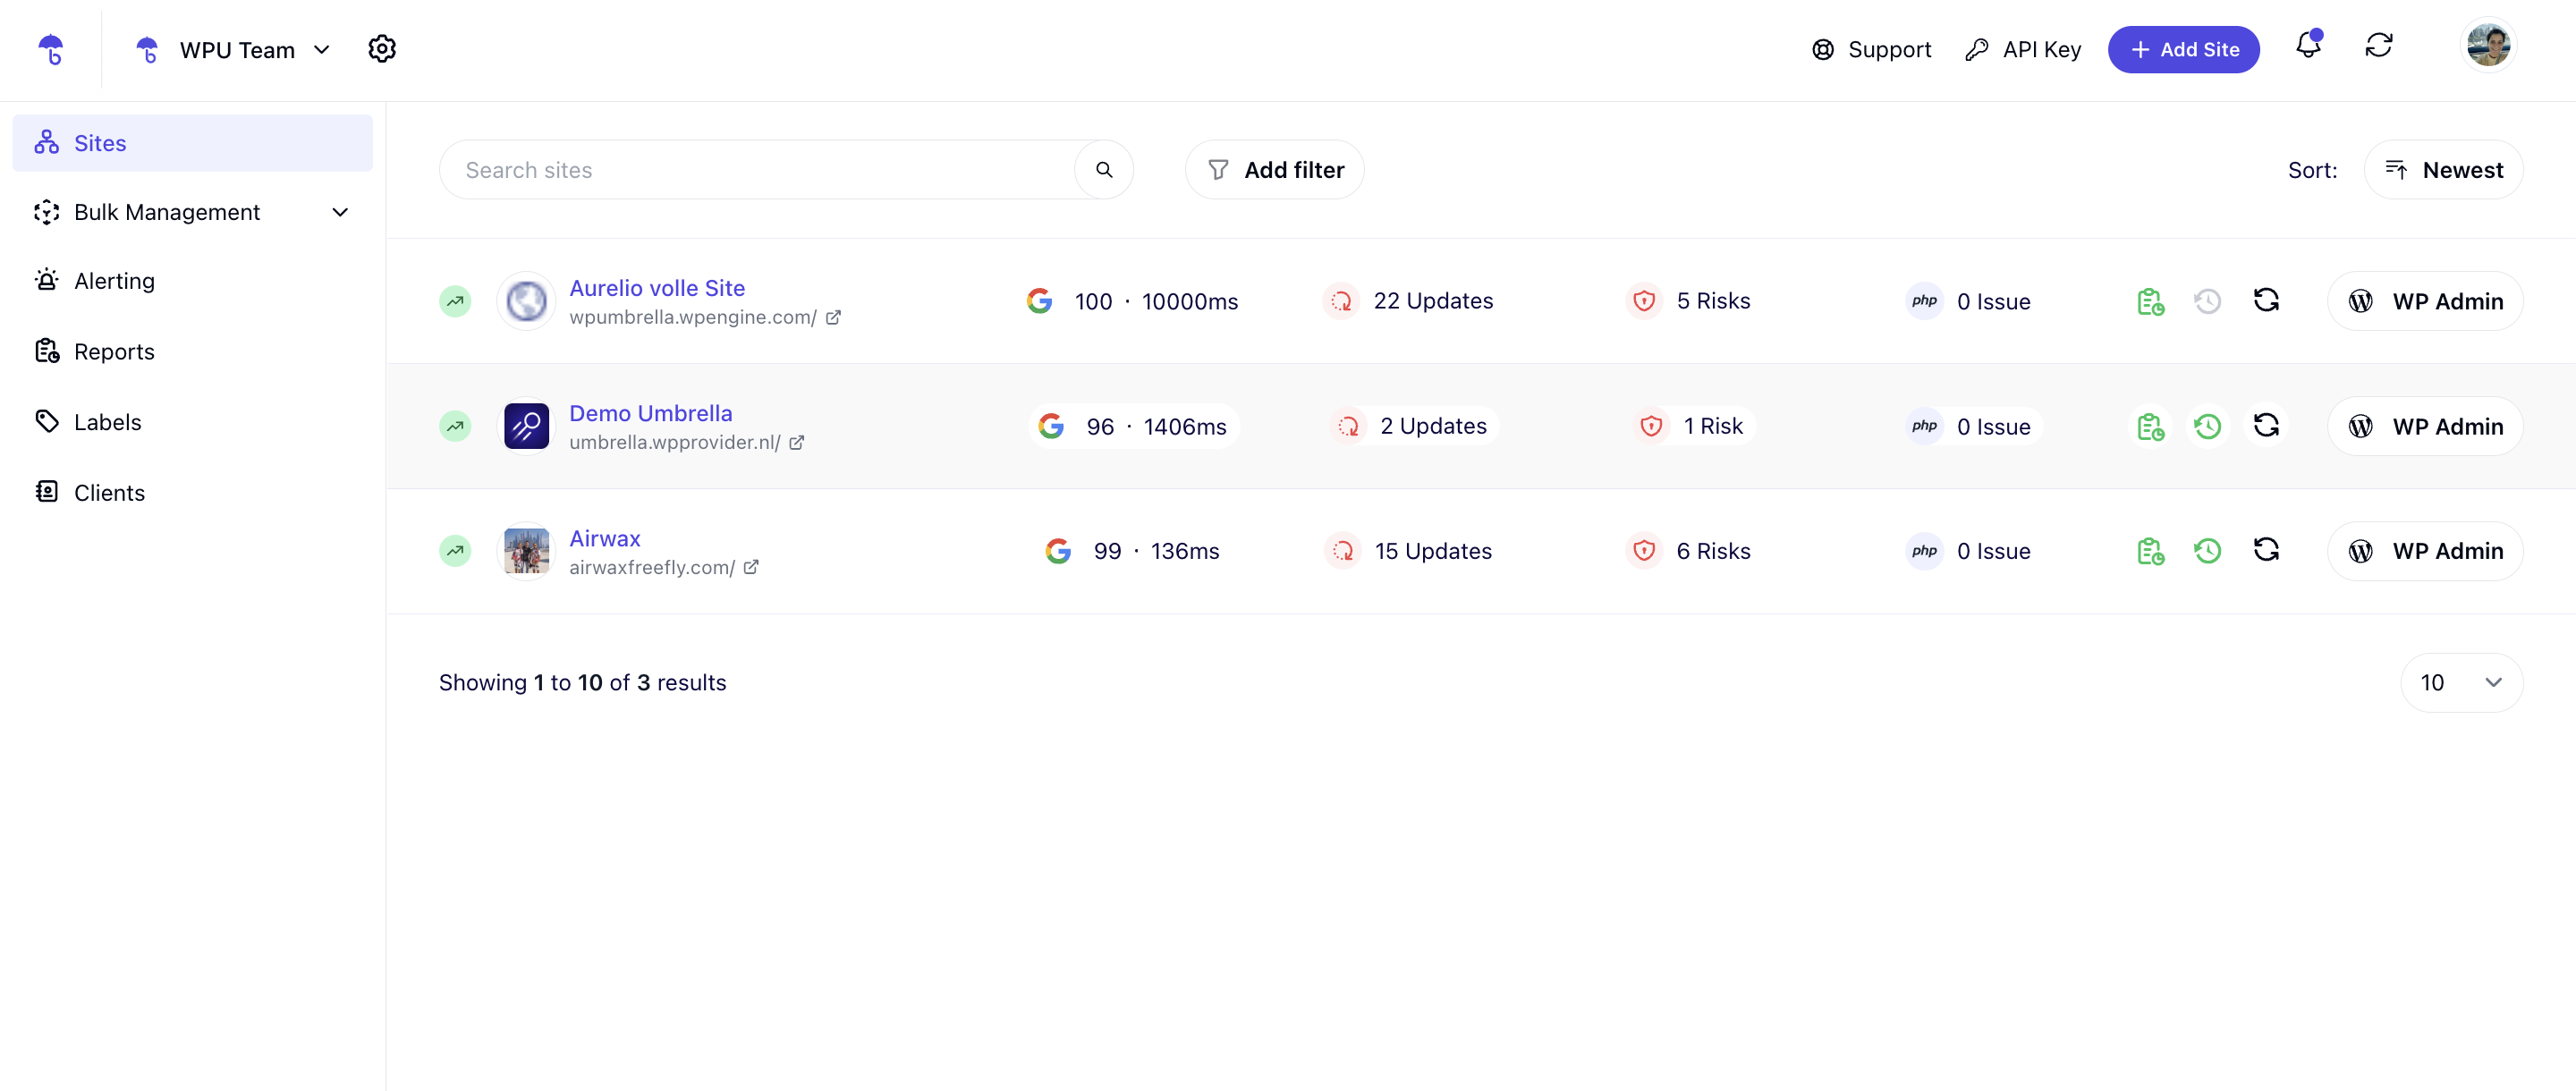2576x1091 pixels.
Task: Open WP Admin for Aurelio volle Site
Action: pyautogui.click(x=2424, y=301)
